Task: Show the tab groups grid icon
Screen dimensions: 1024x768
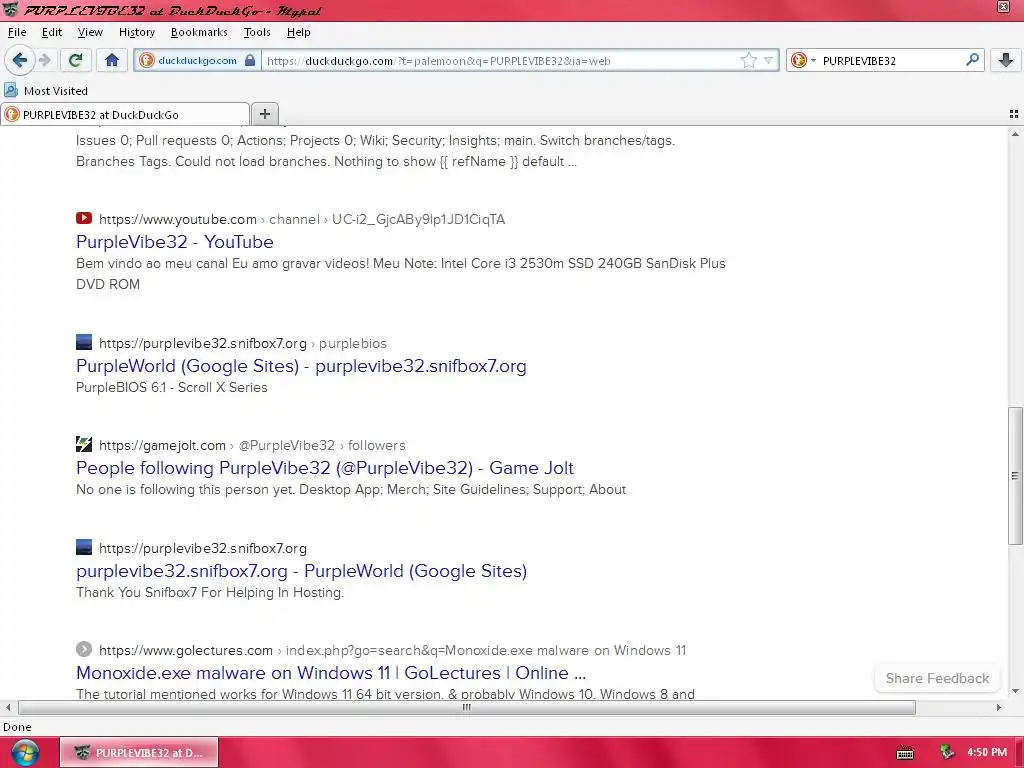Action: [1014, 114]
